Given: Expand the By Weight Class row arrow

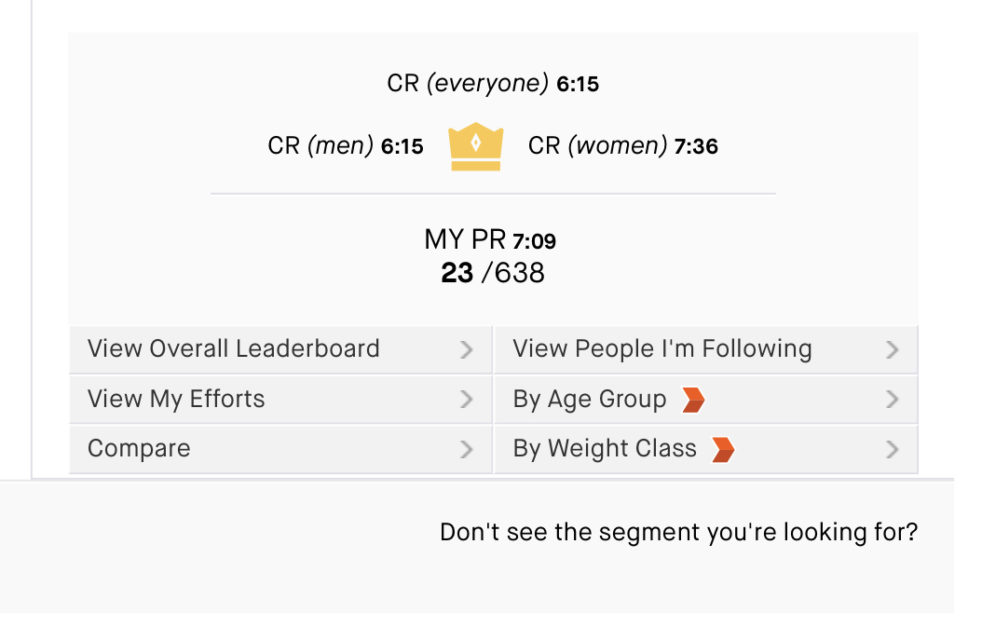Looking at the screenshot, I should tap(892, 450).
